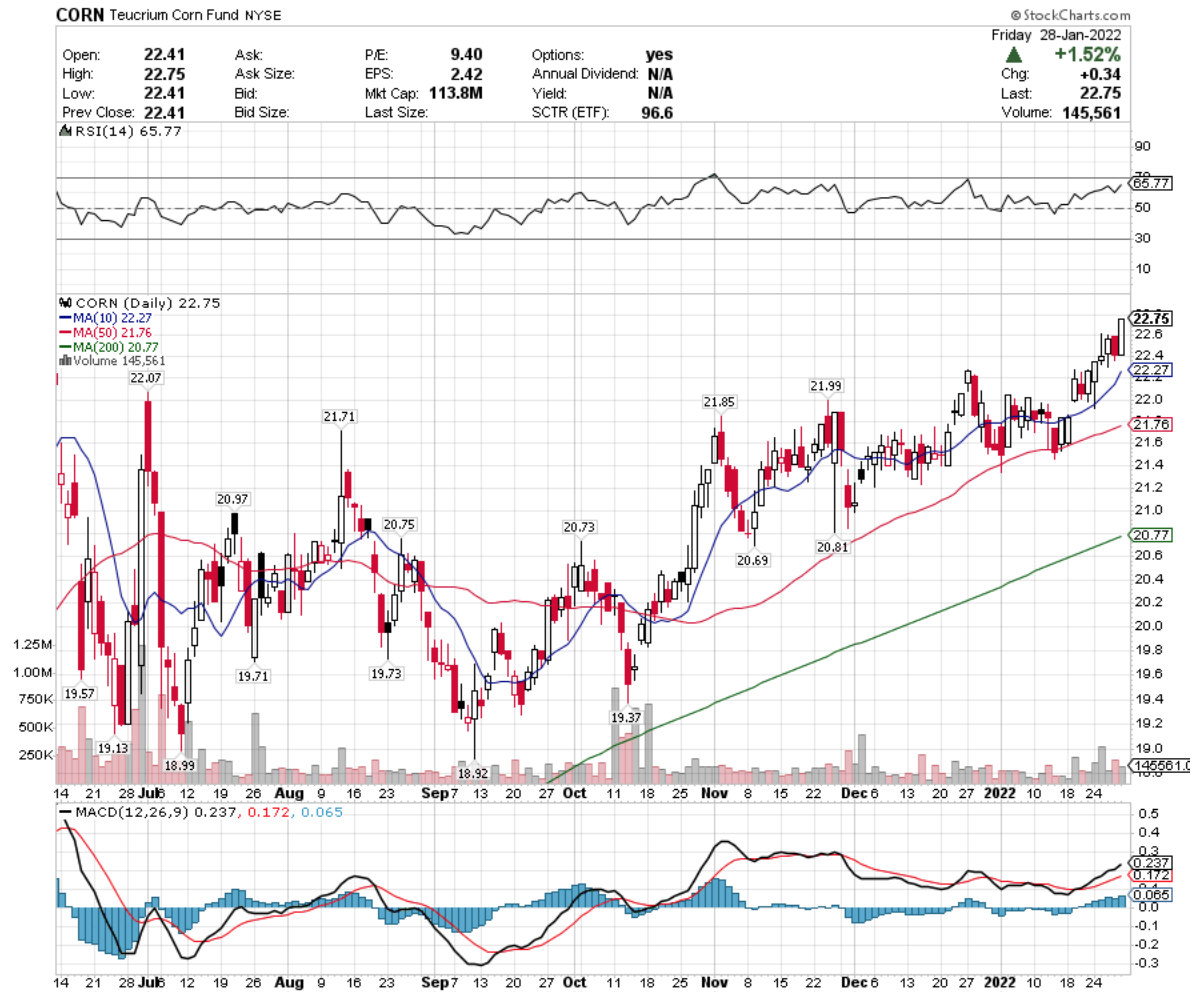Click the Teucrium Corn Fund name
Viewport: 1194px width, 992px height.
coord(174,15)
